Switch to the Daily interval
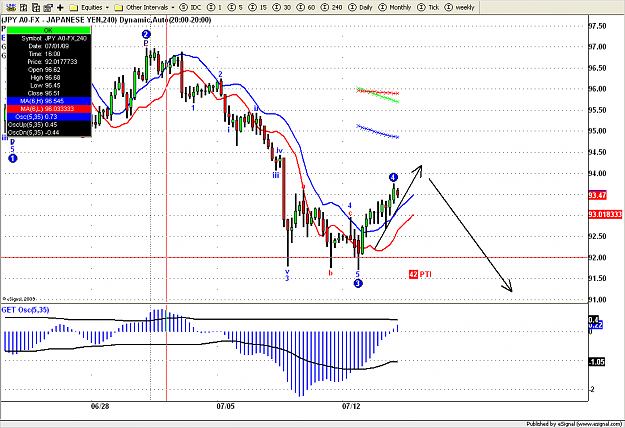This screenshot has width=625, height=428. pyautogui.click(x=360, y=7)
